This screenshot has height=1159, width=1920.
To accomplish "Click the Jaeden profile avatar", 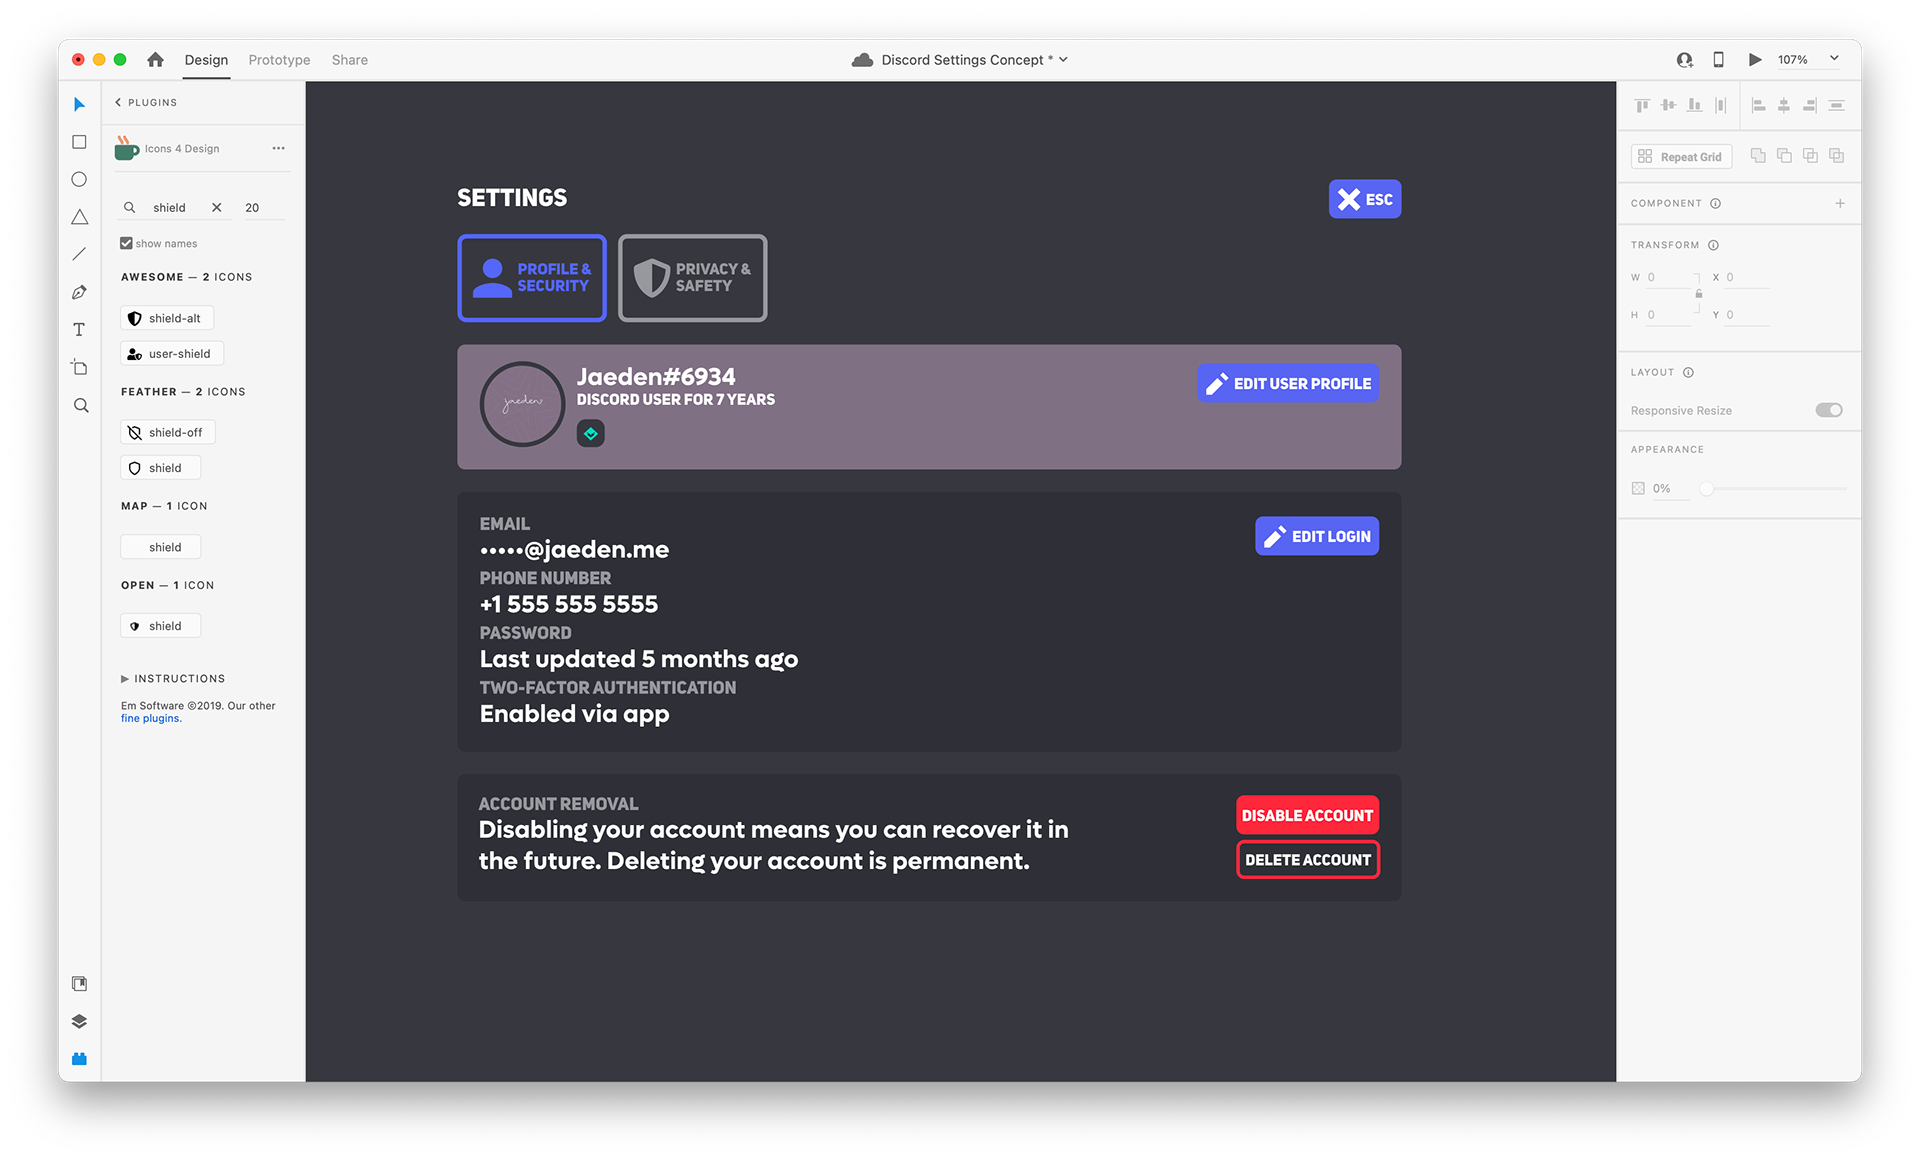I will click(x=522, y=404).
